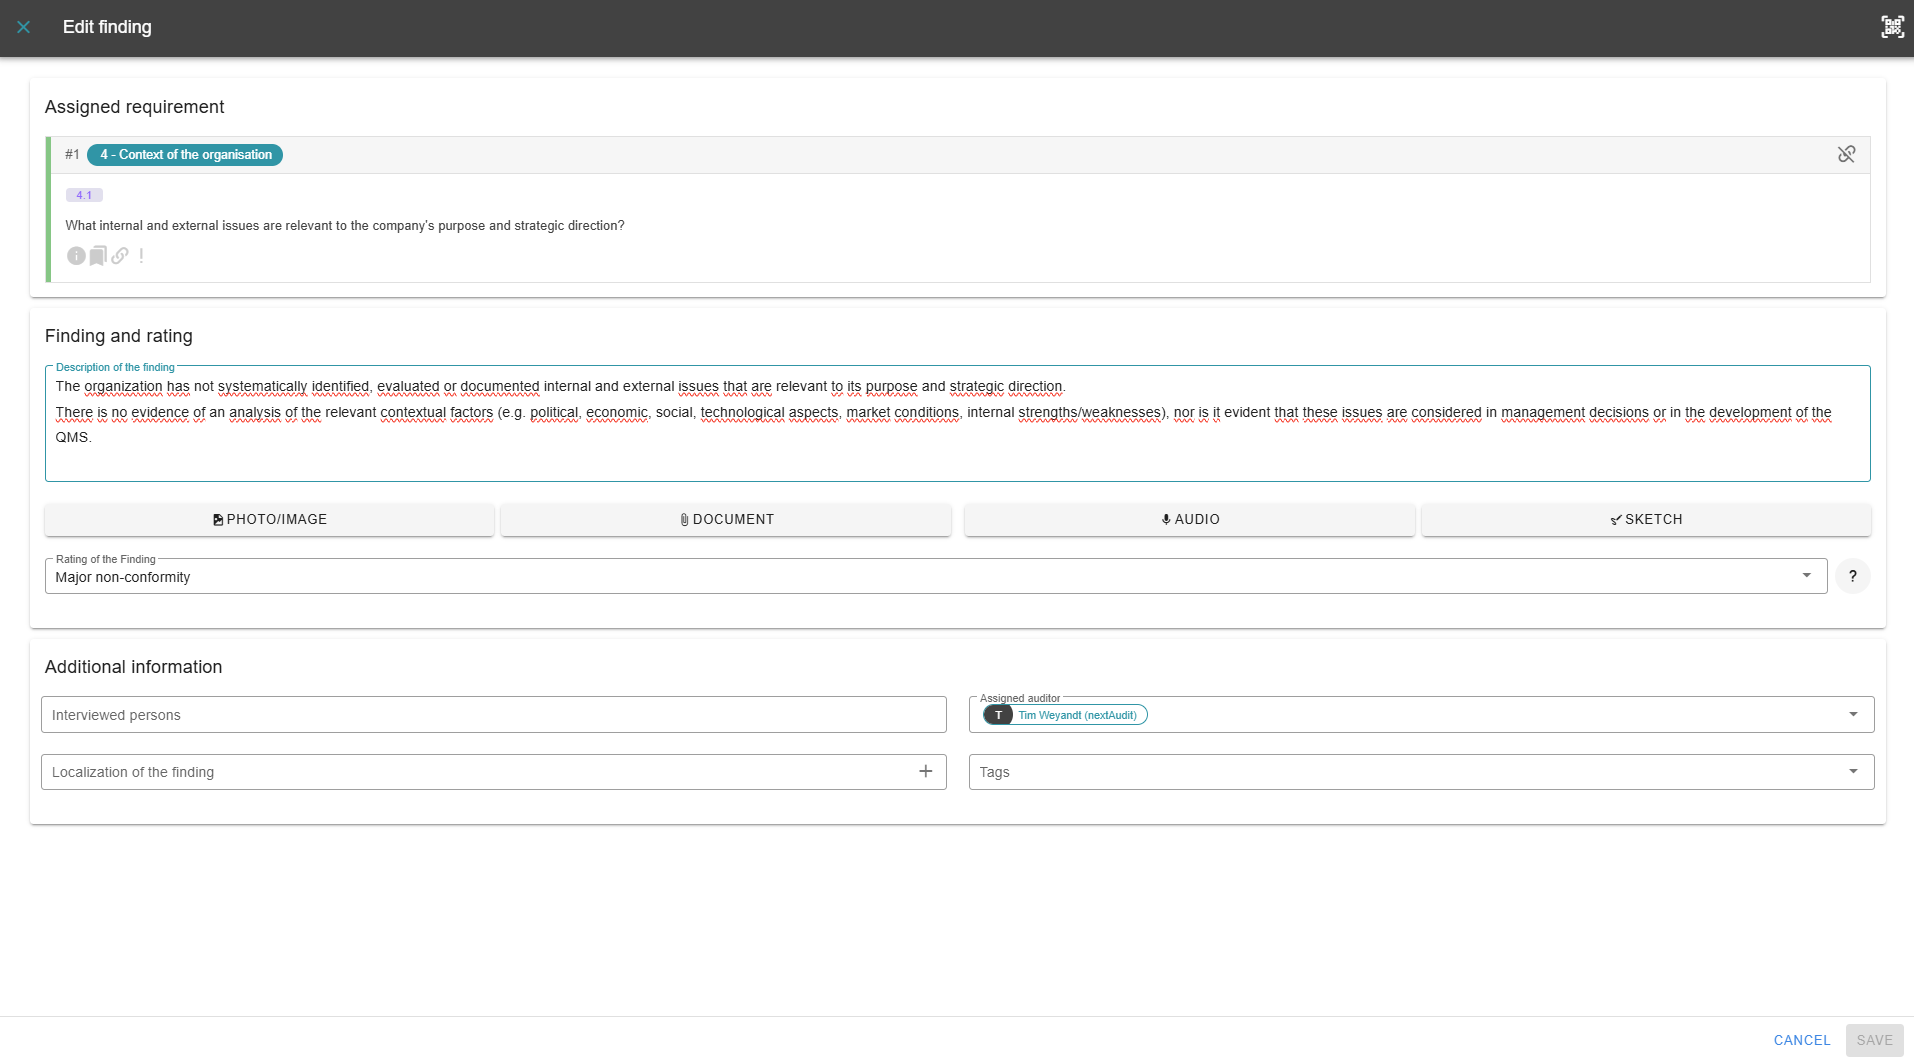Cancel editing the finding
The image size is (1914, 1062).
pyautogui.click(x=1801, y=1040)
